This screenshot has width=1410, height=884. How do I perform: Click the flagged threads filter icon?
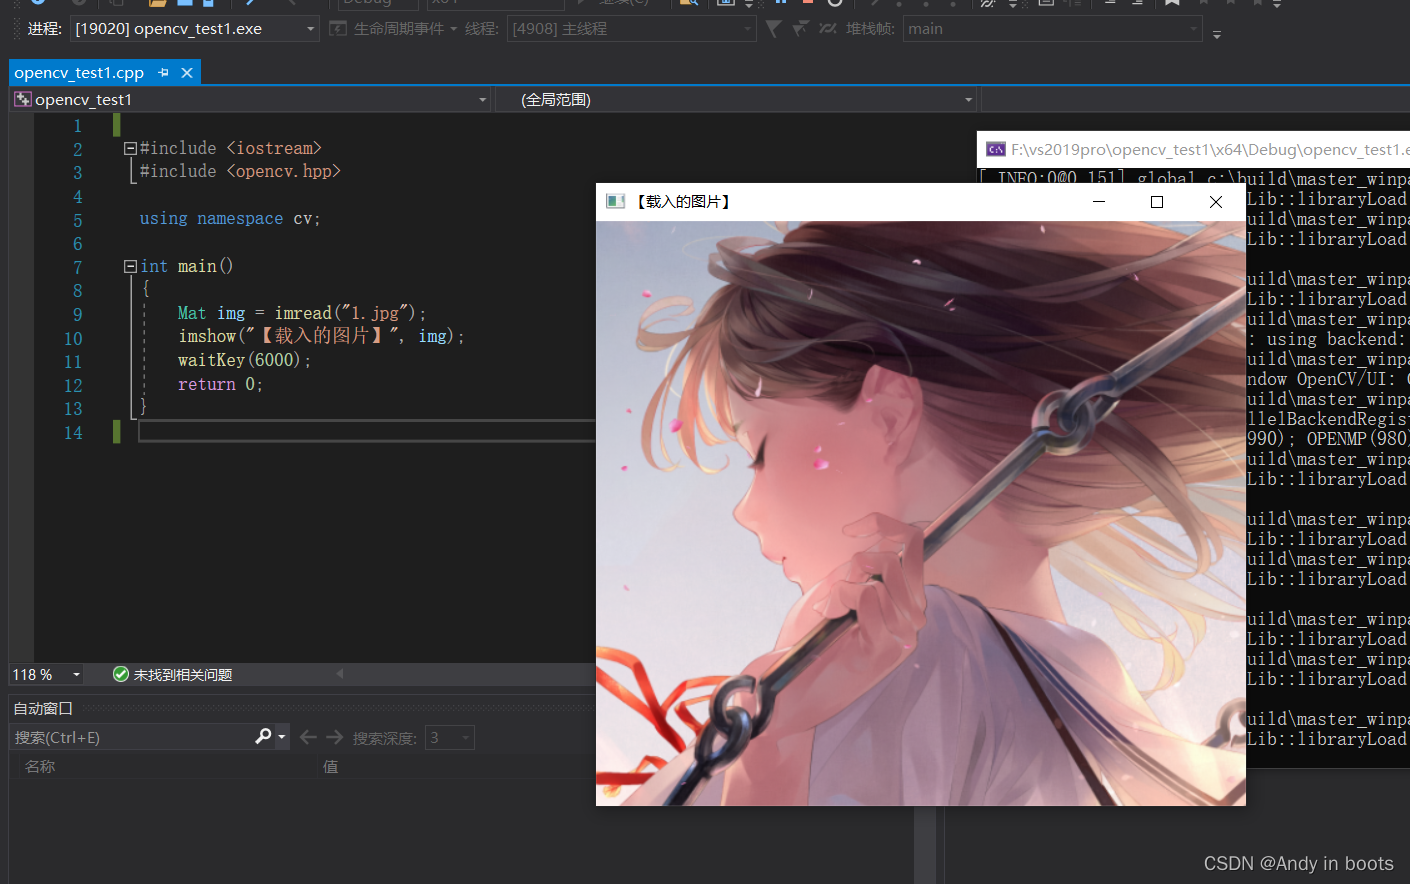click(x=800, y=29)
